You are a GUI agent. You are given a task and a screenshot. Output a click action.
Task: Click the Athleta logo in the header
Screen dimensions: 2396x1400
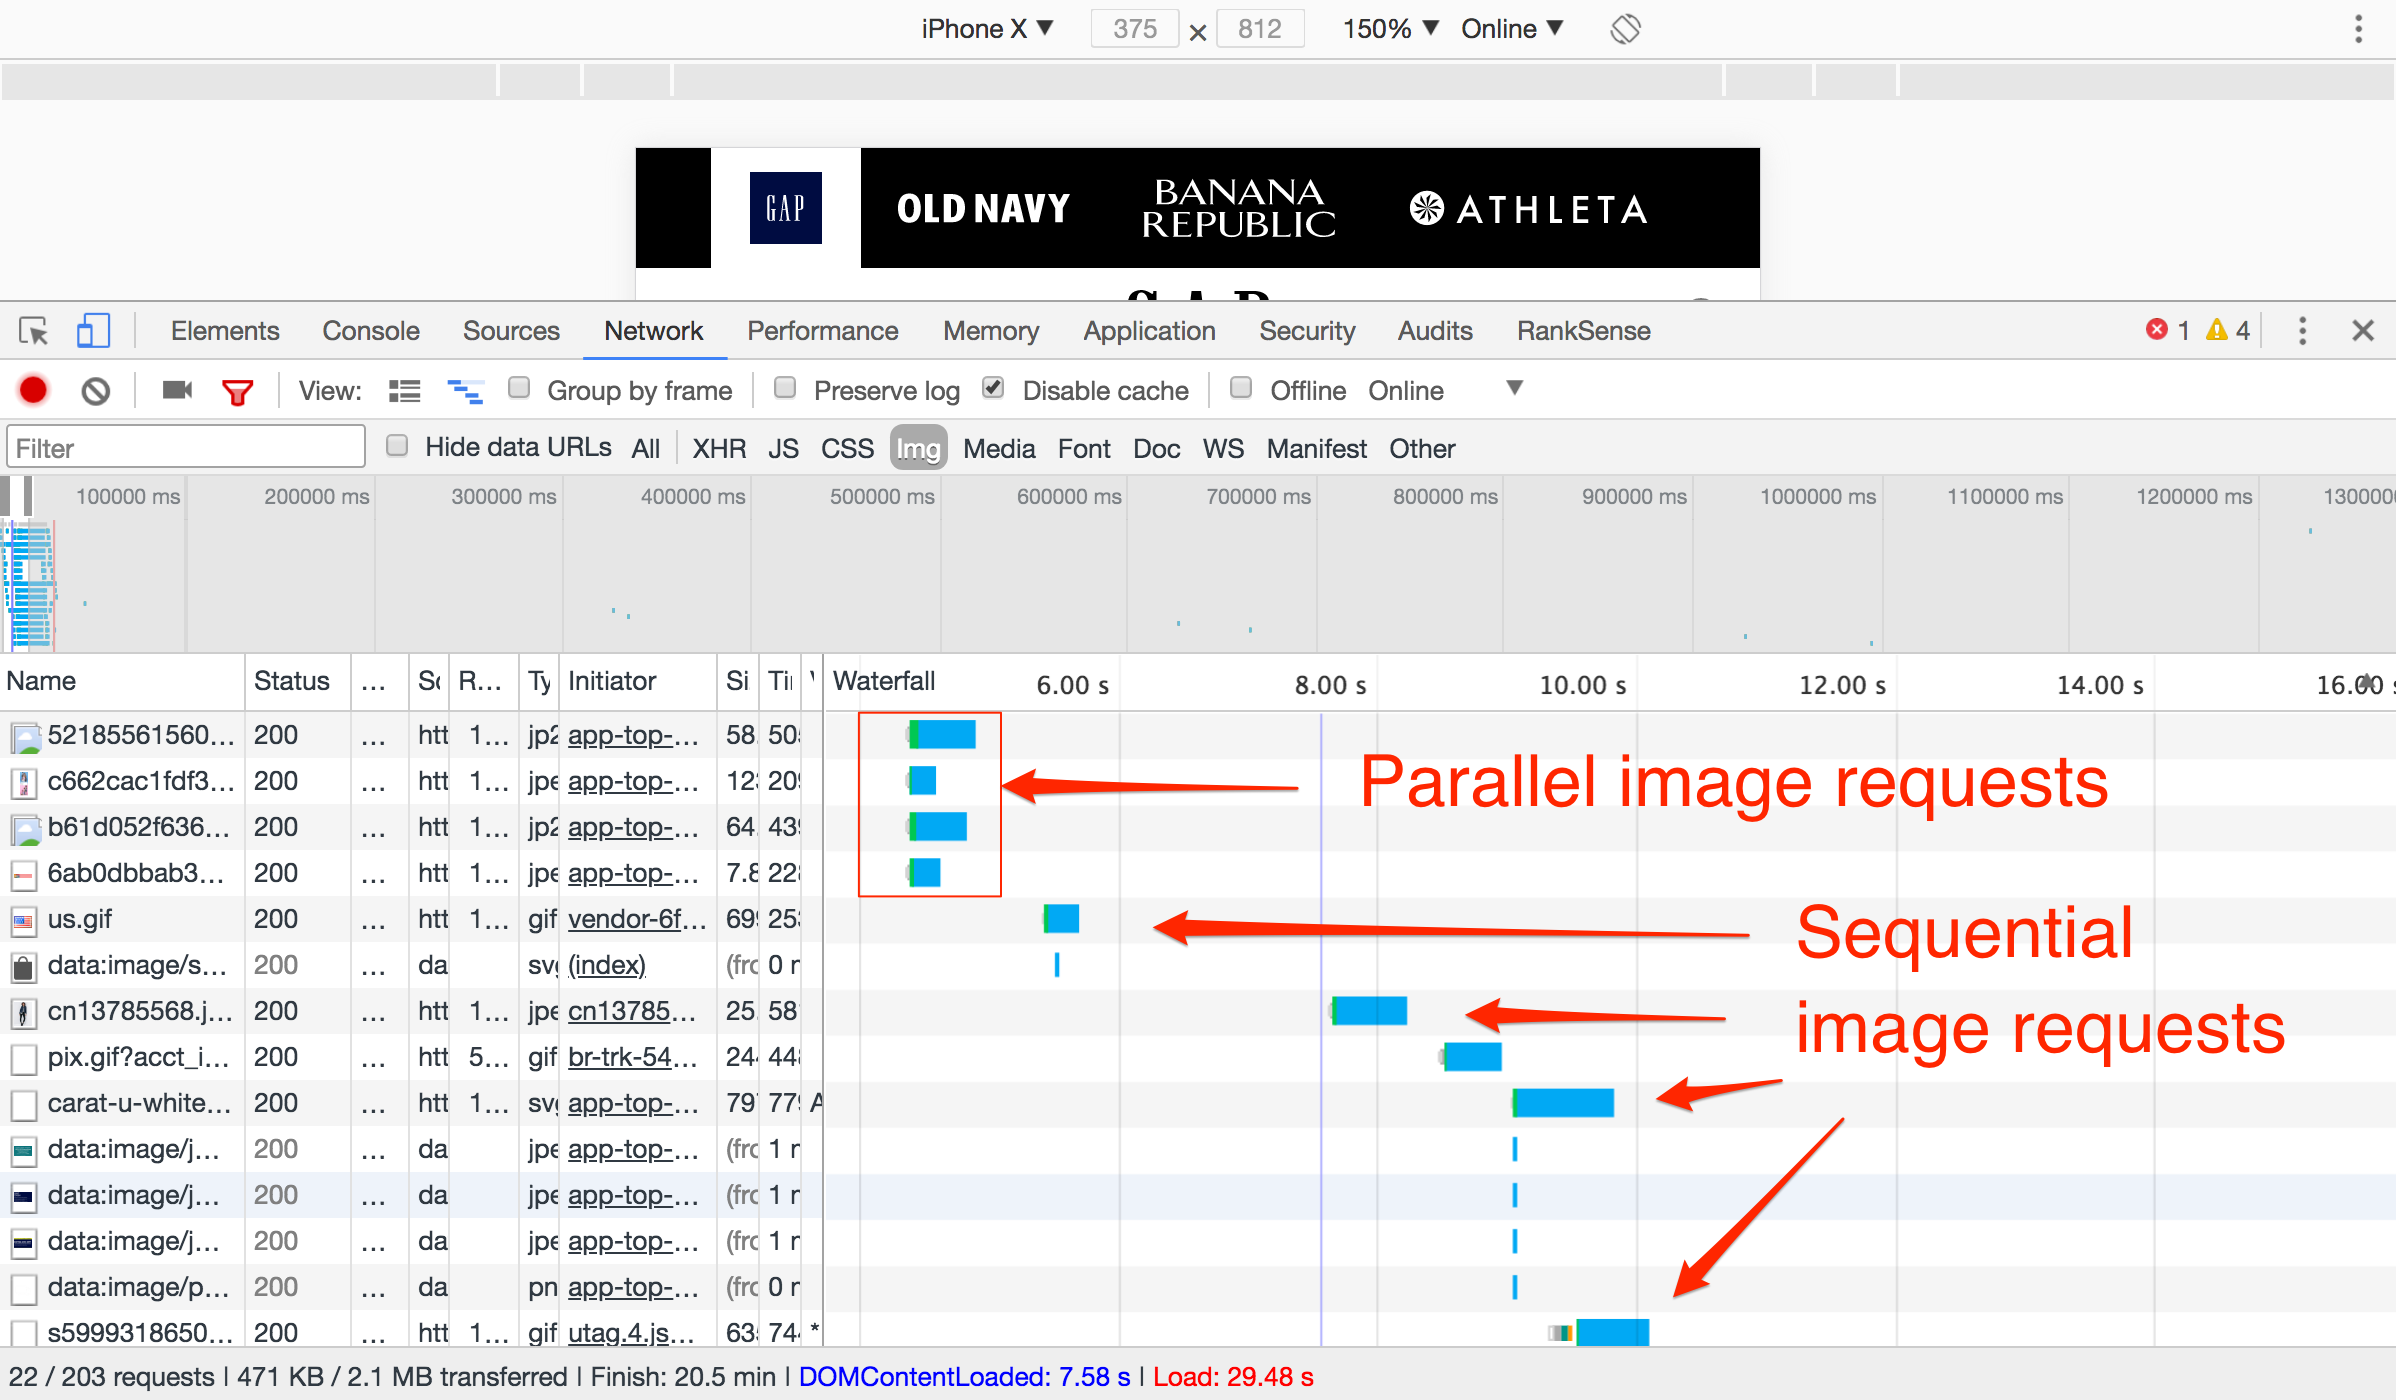pos(1529,209)
